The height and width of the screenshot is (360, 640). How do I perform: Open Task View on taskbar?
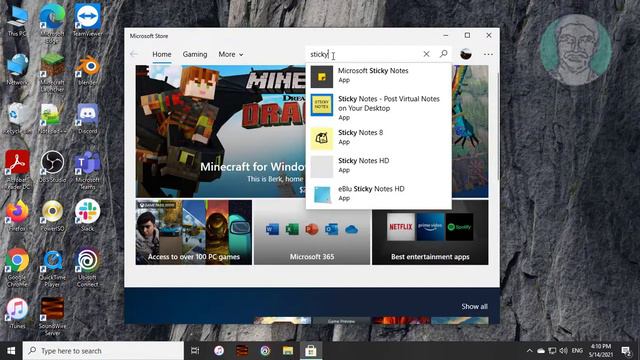coord(195,351)
